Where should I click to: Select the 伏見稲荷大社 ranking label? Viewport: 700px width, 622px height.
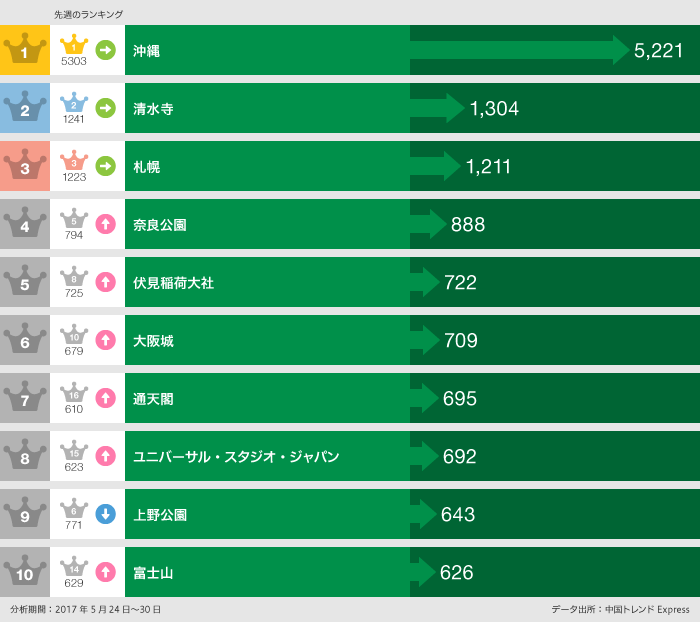coord(173,282)
